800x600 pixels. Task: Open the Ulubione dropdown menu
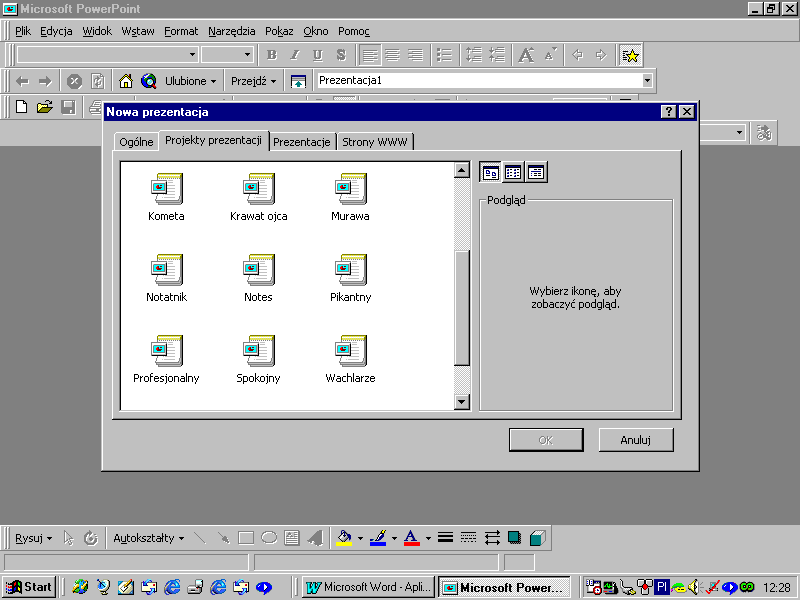click(191, 81)
